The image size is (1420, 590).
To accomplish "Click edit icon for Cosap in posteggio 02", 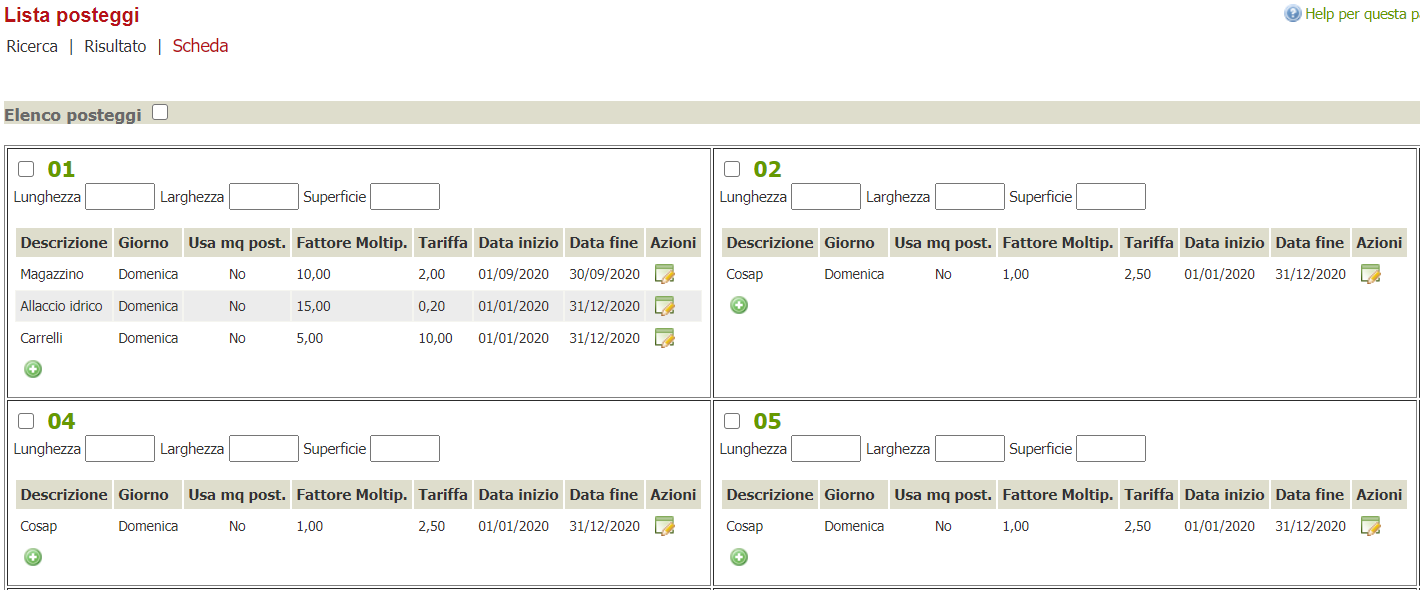I will point(1370,274).
